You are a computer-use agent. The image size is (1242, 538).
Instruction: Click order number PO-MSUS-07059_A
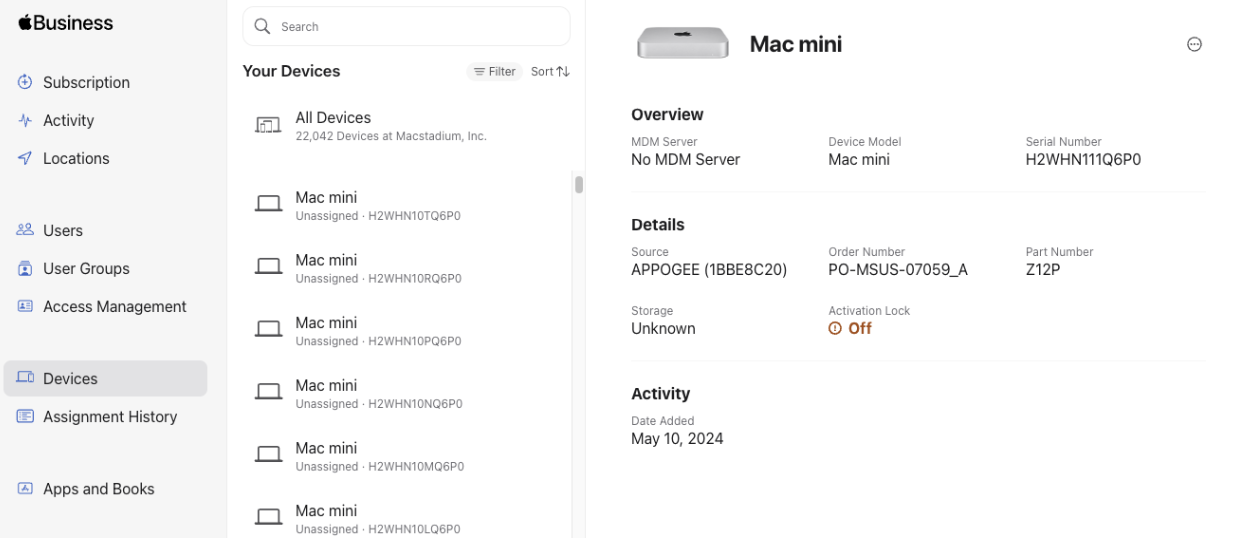point(898,269)
